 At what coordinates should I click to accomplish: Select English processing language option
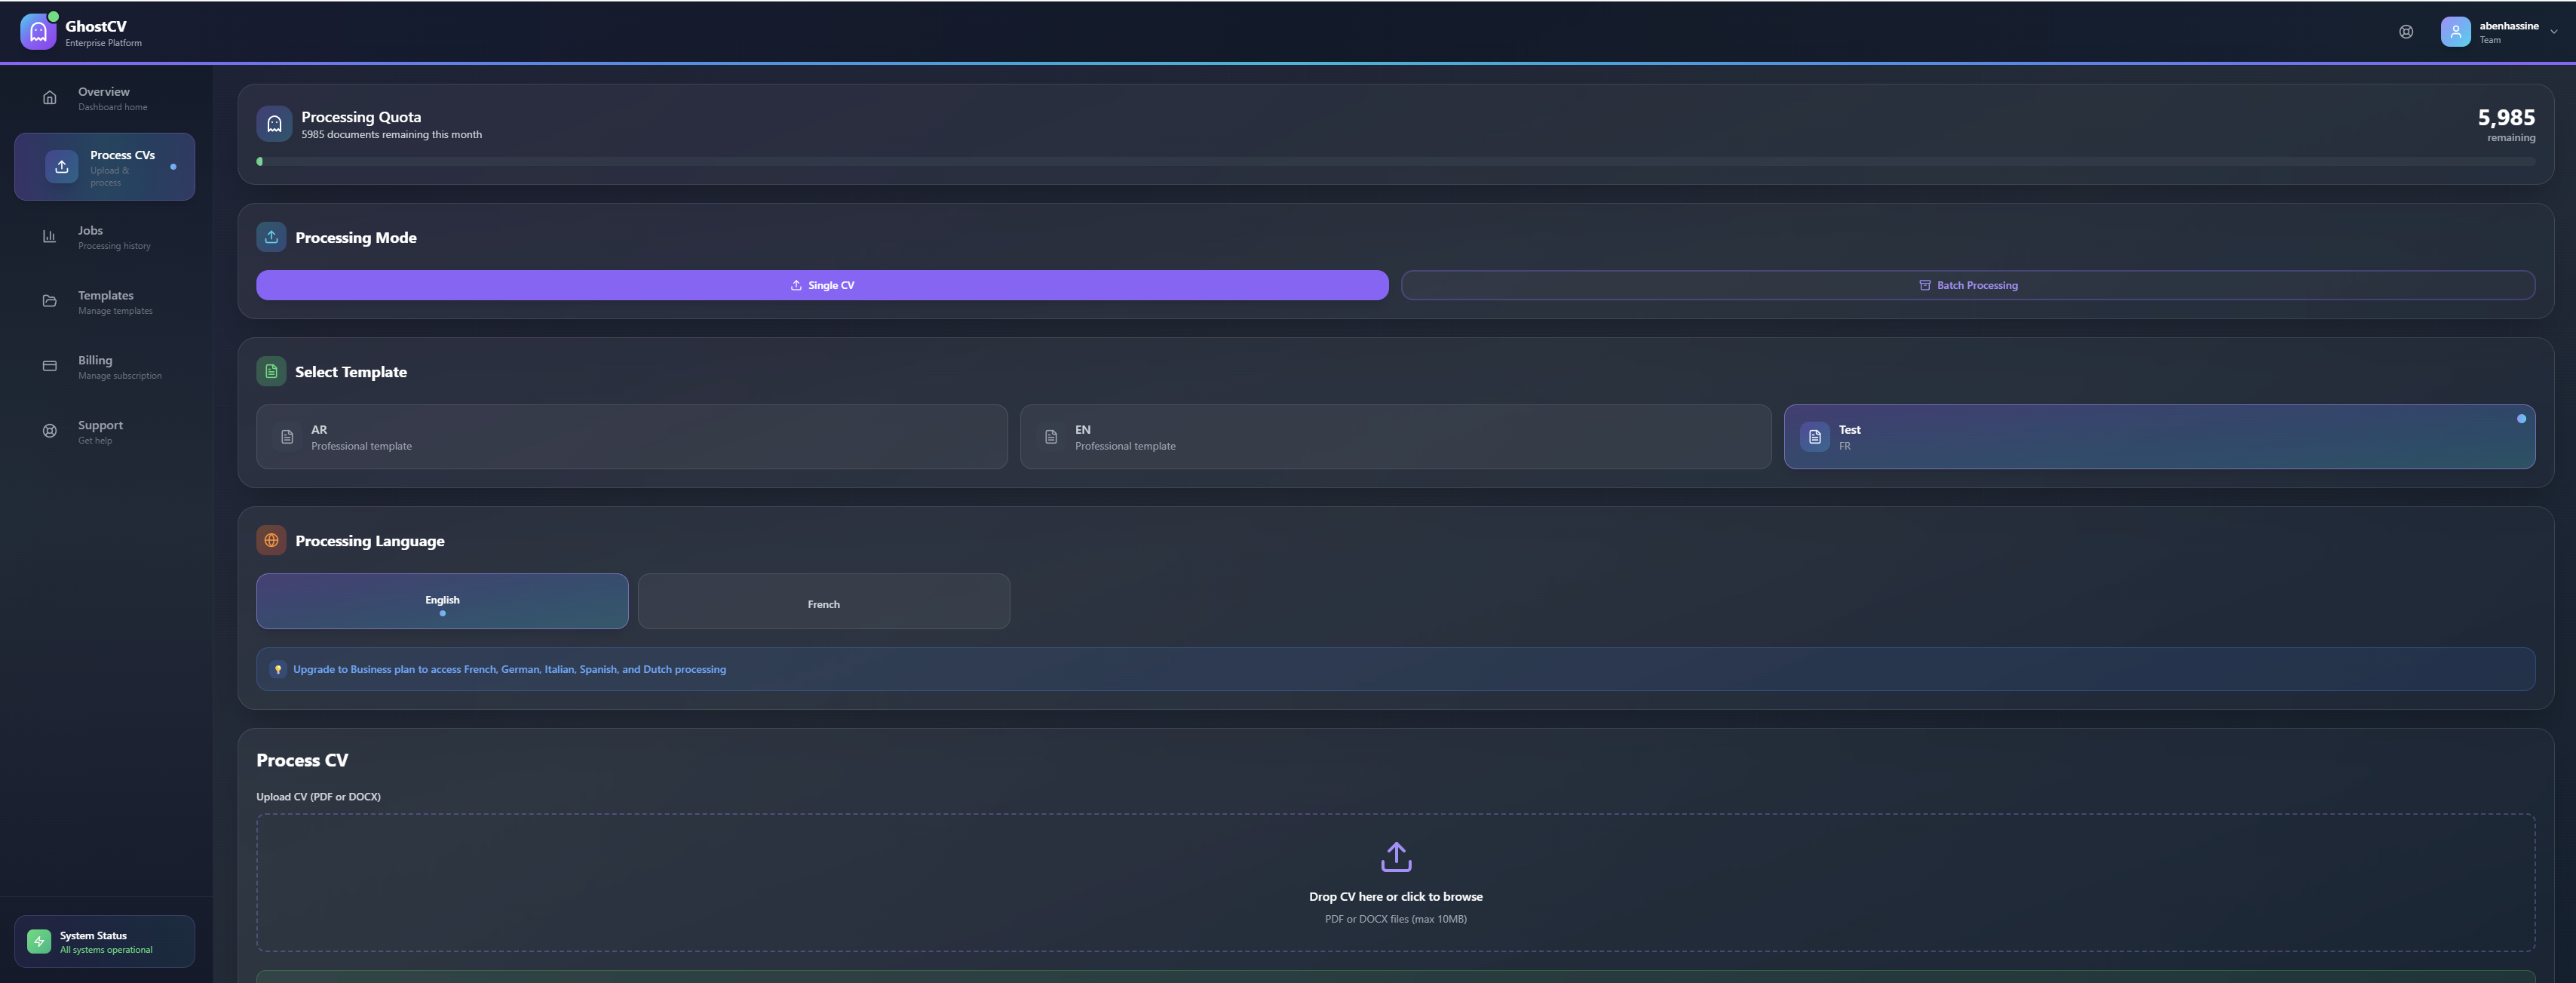click(x=442, y=601)
